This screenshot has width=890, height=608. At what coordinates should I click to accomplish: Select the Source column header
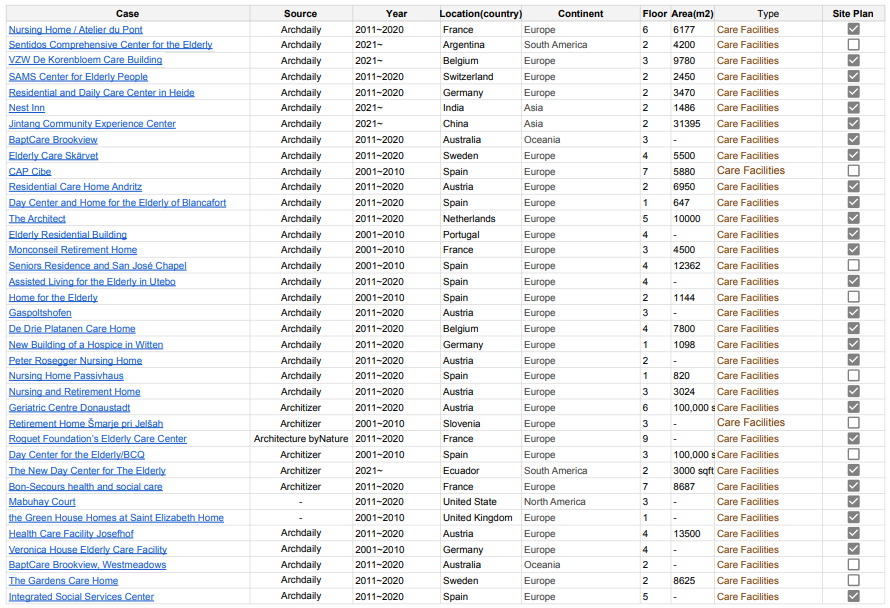pyautogui.click(x=301, y=14)
